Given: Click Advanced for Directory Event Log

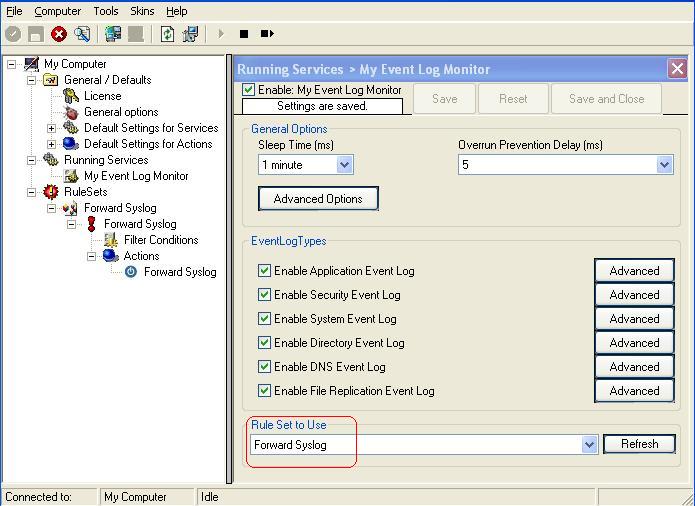Looking at the screenshot, I should tap(634, 343).
